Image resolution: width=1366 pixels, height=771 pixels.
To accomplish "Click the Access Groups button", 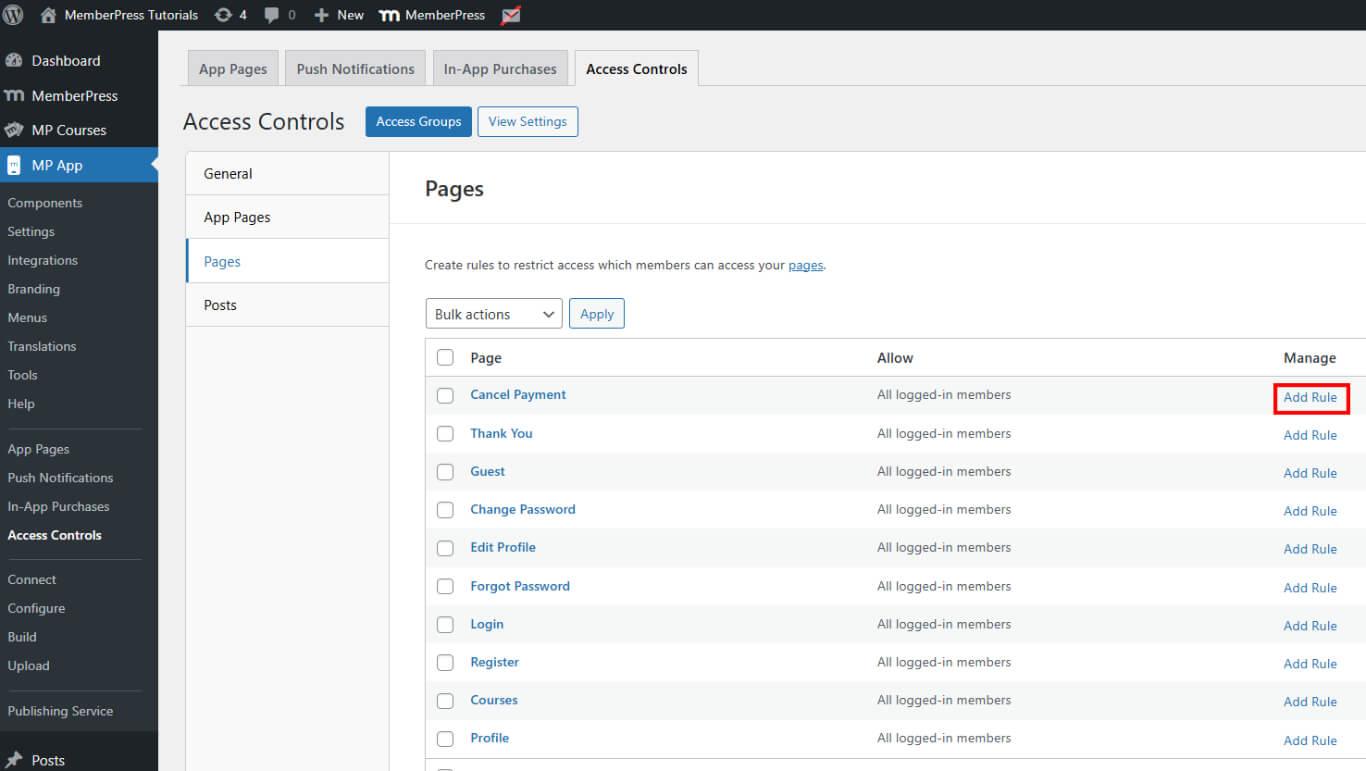I will tap(418, 122).
